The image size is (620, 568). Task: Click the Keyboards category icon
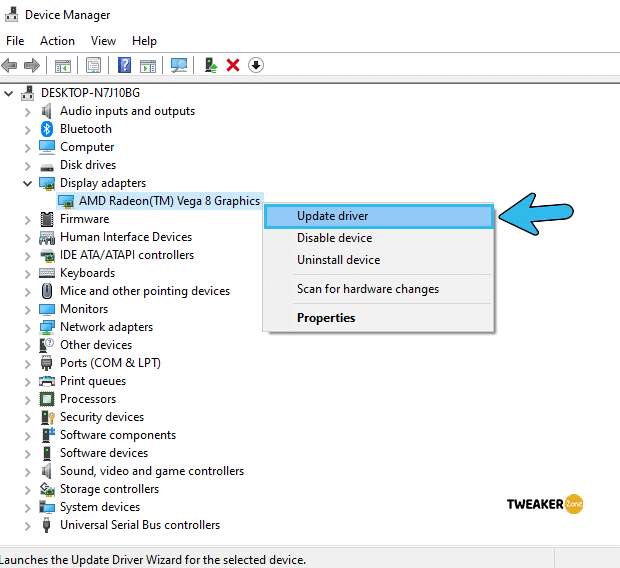point(47,273)
